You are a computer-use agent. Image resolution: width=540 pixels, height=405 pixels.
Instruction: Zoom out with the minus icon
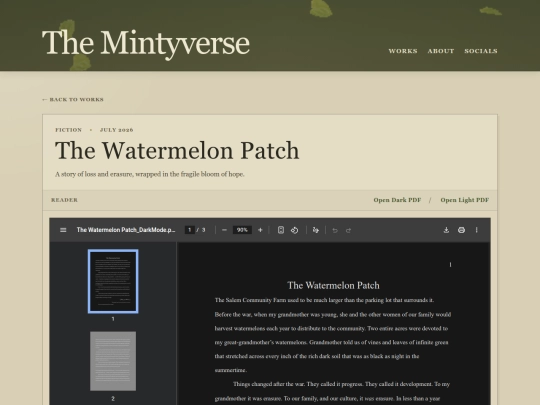(x=225, y=230)
